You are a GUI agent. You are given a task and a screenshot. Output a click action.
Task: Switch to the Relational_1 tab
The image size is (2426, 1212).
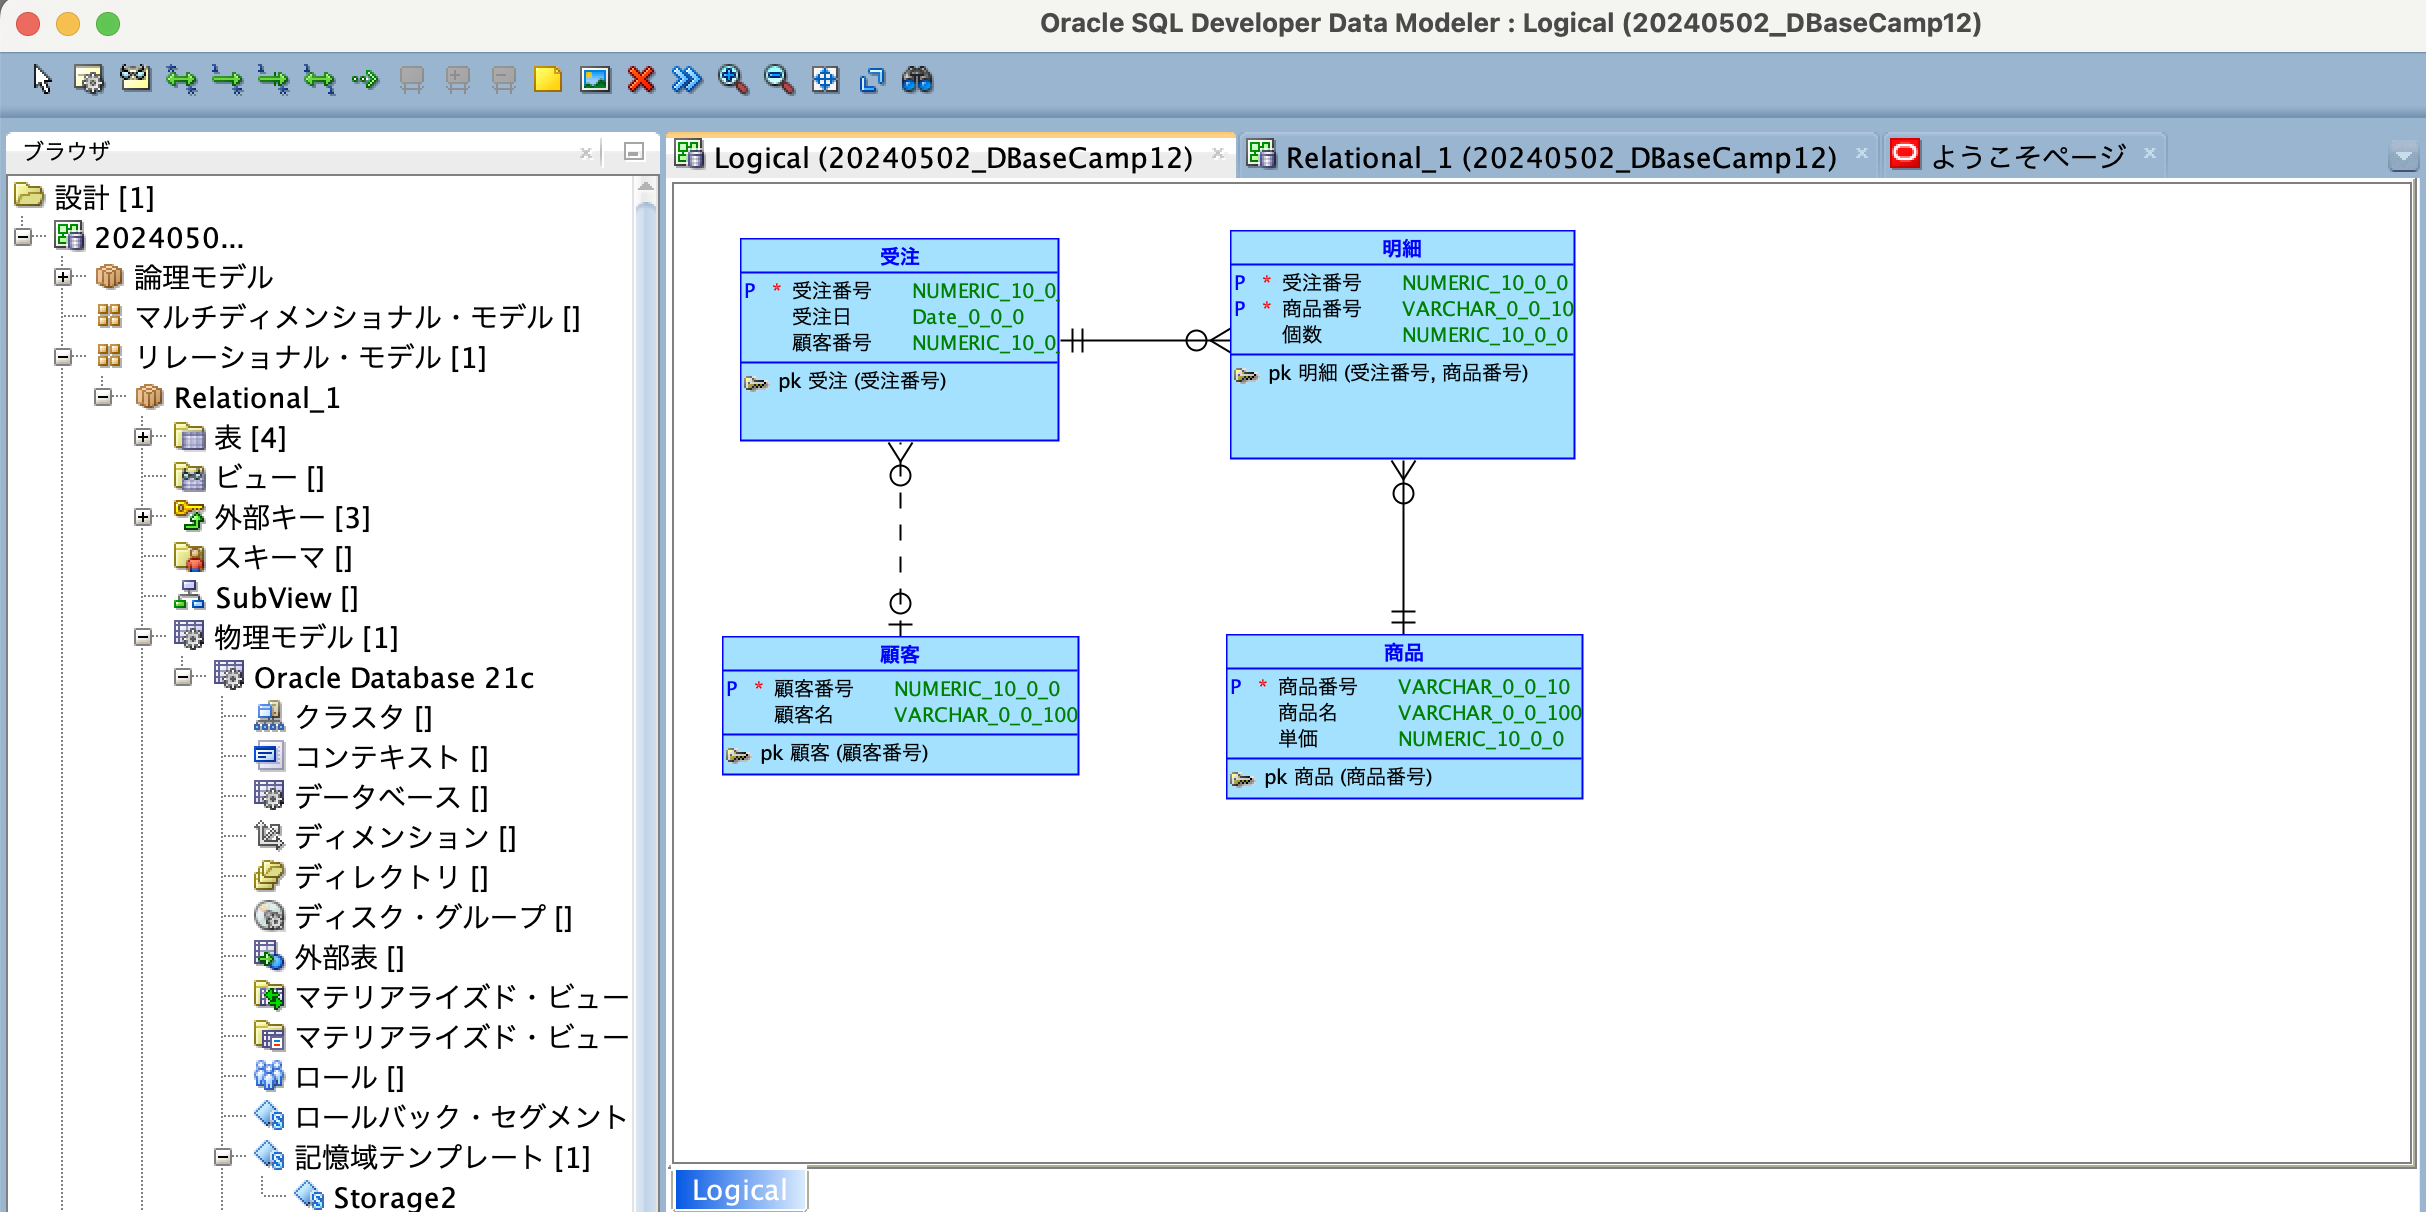1555,155
